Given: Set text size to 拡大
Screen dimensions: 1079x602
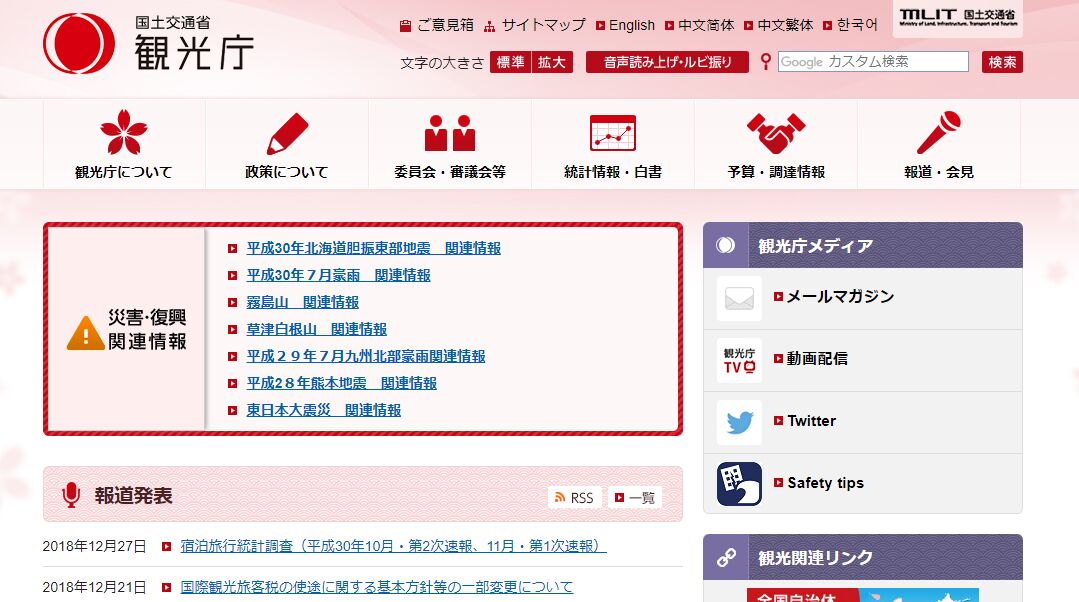Looking at the screenshot, I should [552, 62].
